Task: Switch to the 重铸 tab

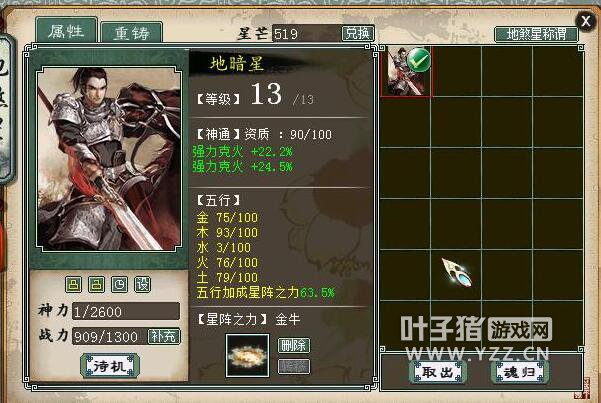Action: pyautogui.click(x=131, y=33)
